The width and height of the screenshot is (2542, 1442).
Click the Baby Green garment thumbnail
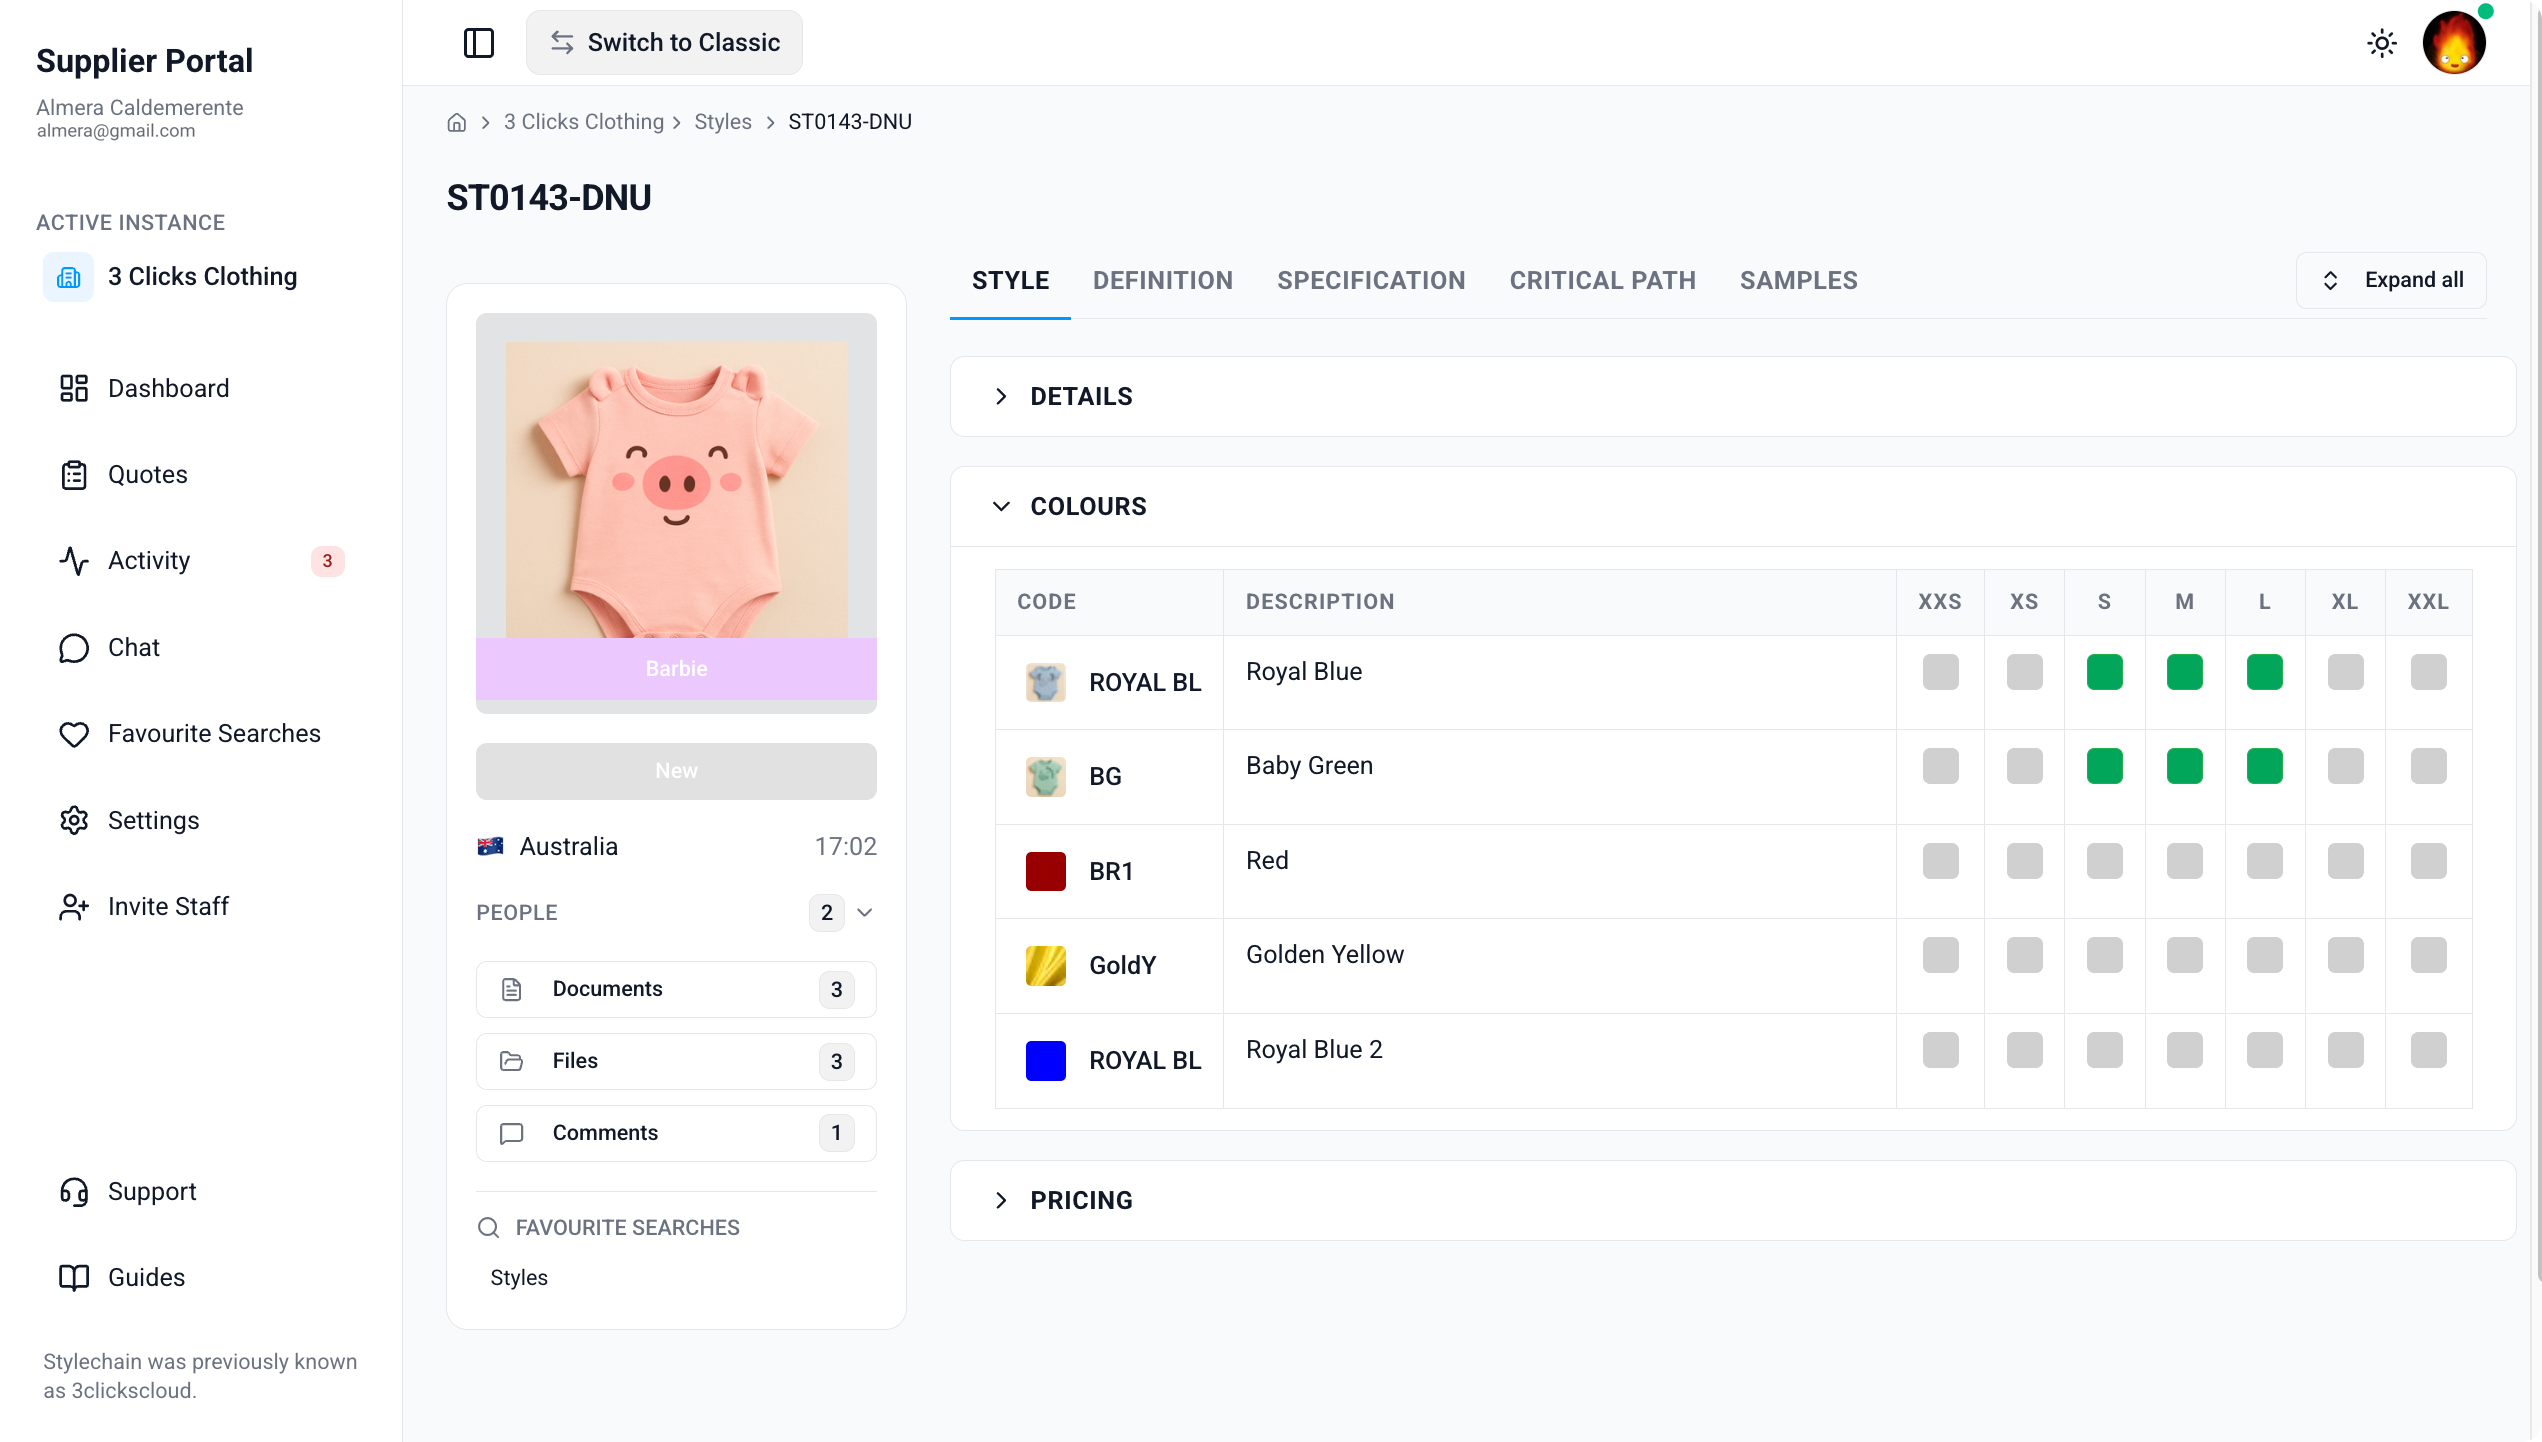[1045, 776]
